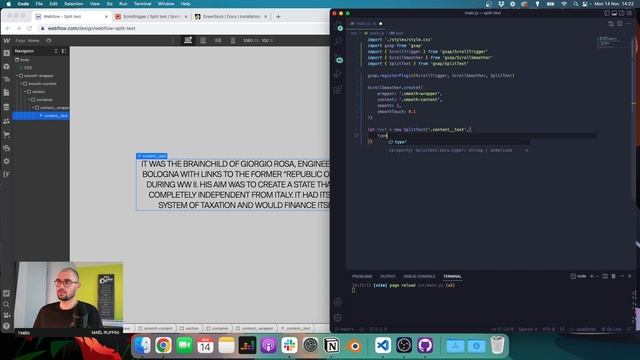Close the VS Code terminal panel
The width and height of the screenshot is (640, 360).
[x=630, y=276]
